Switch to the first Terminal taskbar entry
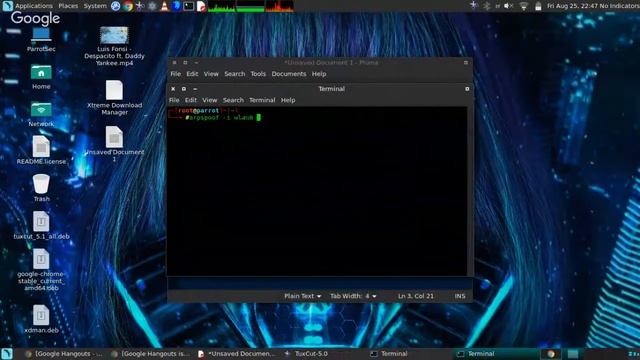This screenshot has height=360, width=640. tap(389, 354)
